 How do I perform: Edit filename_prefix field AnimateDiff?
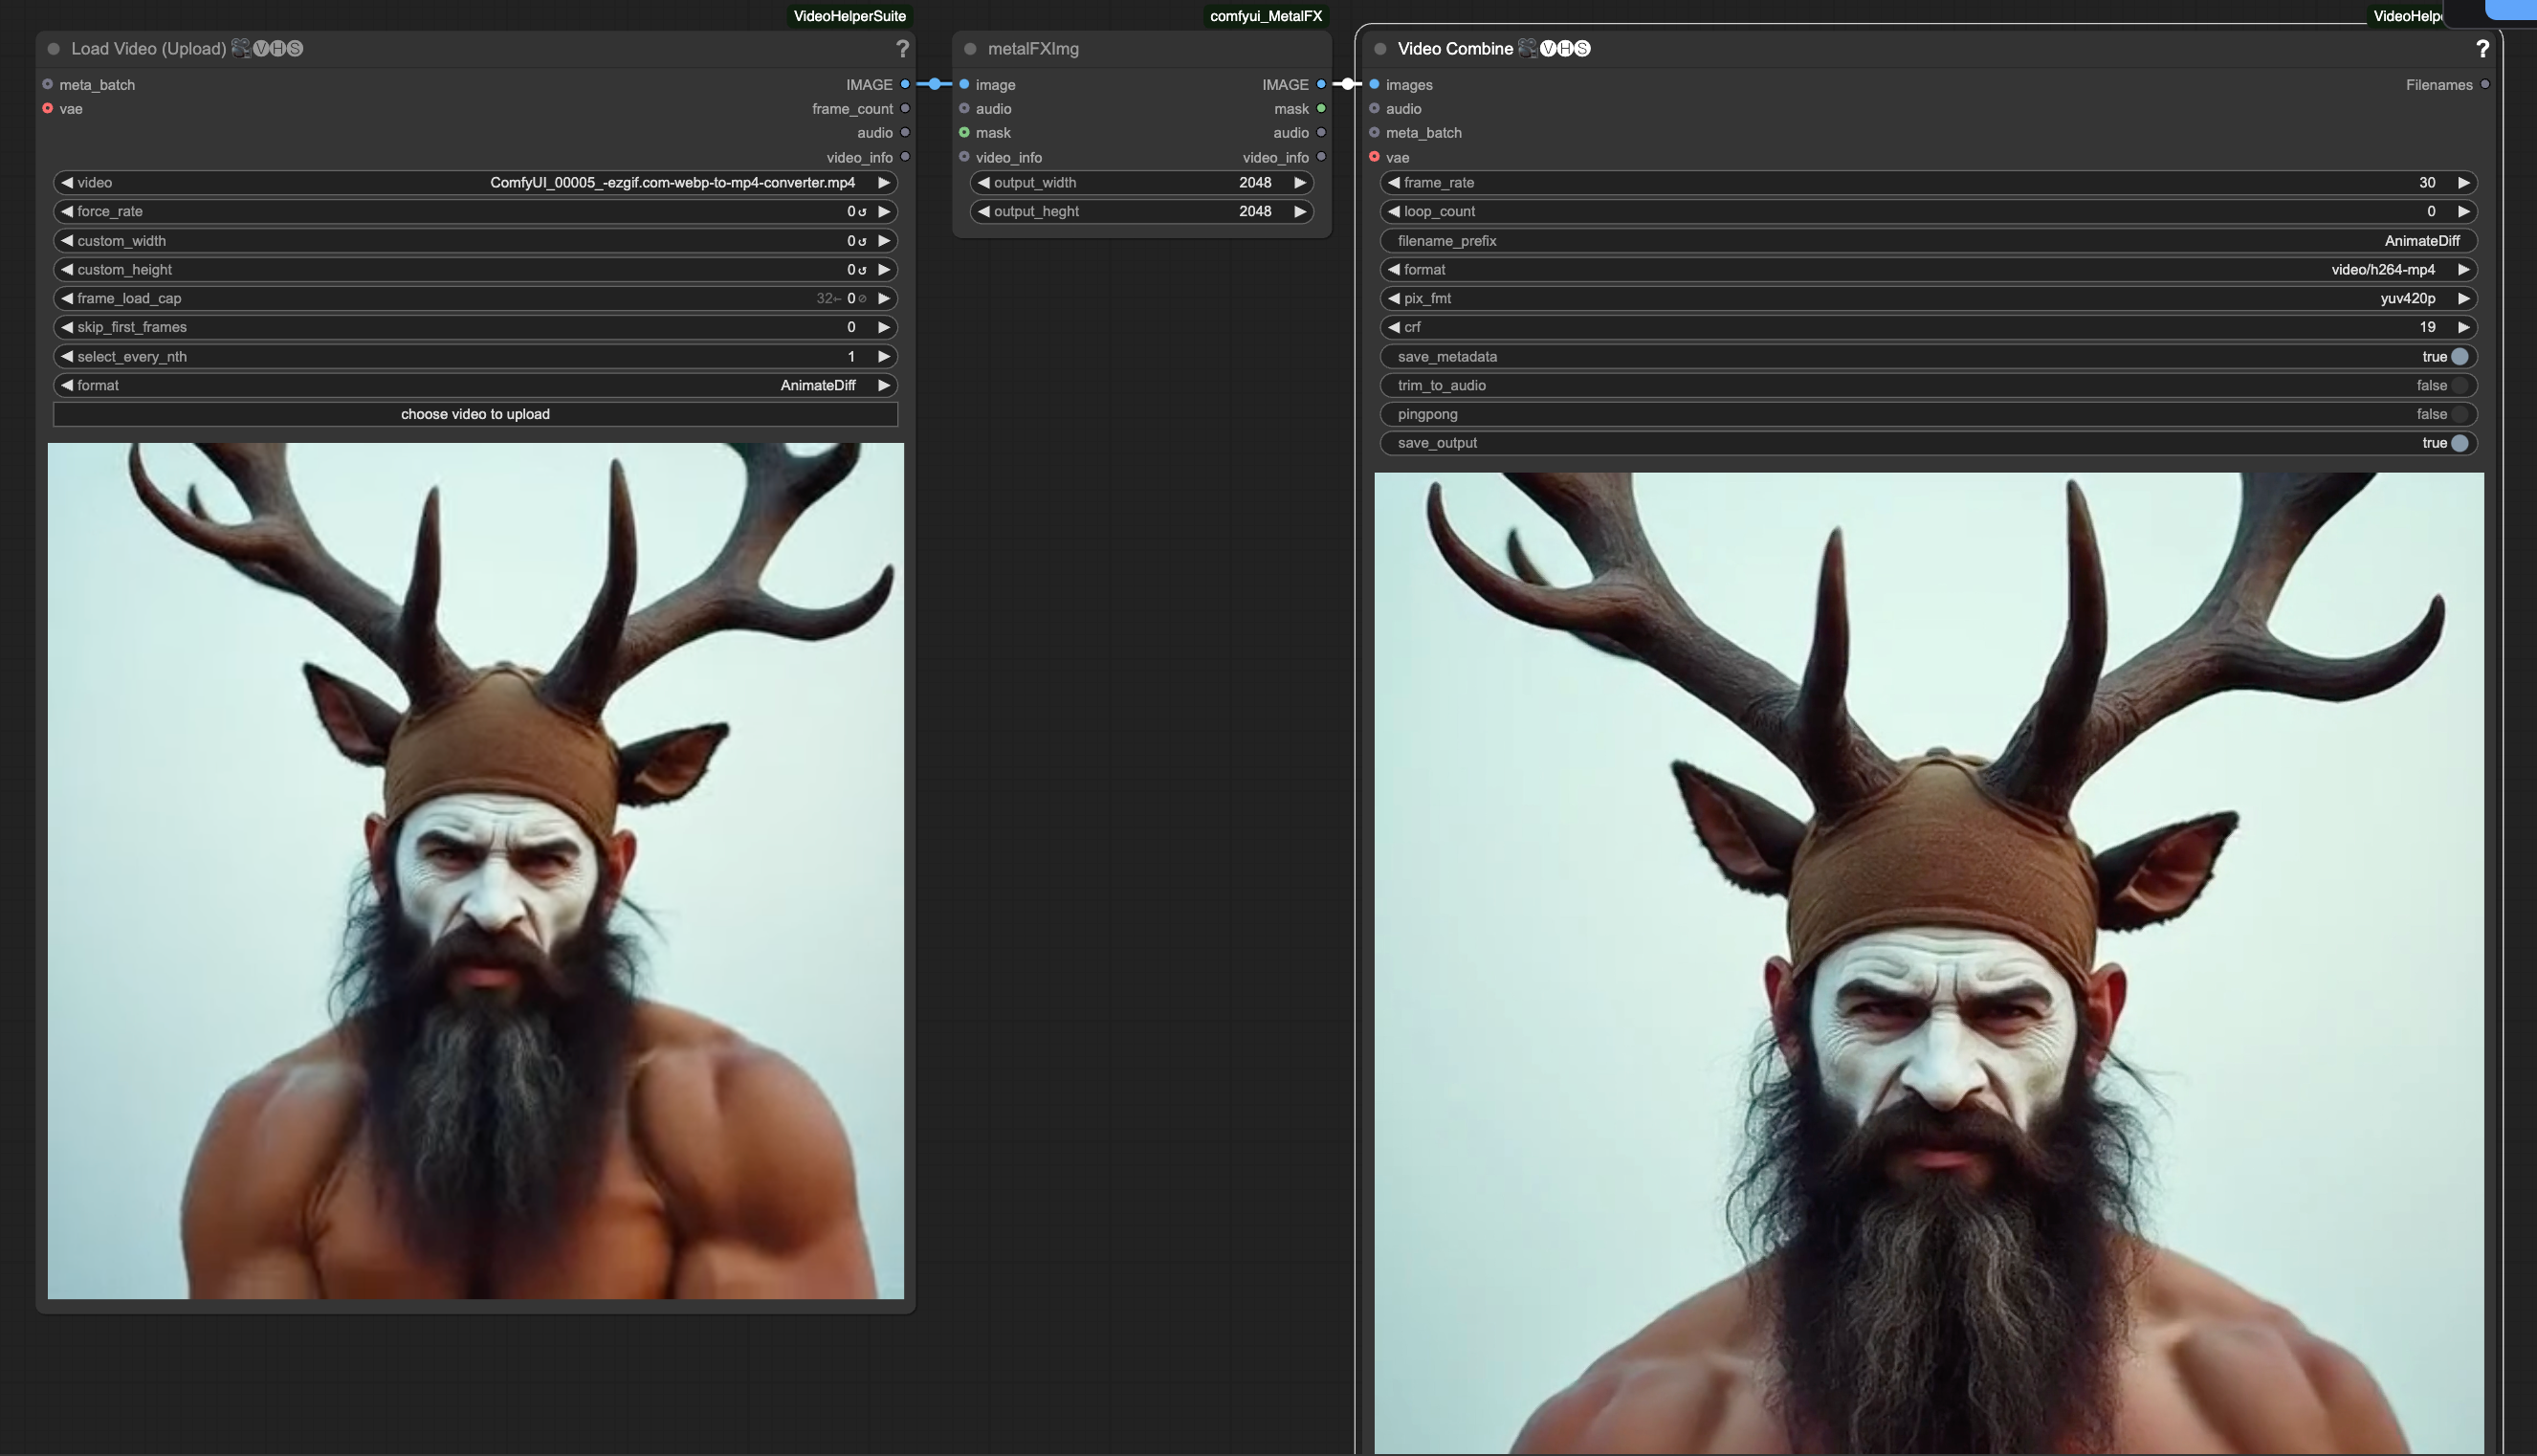point(1928,240)
